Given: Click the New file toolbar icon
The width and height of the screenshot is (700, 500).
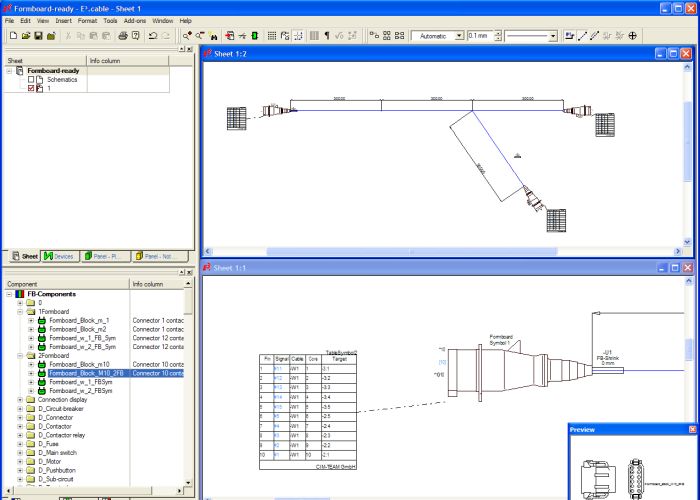Looking at the screenshot, I should 12,35.
